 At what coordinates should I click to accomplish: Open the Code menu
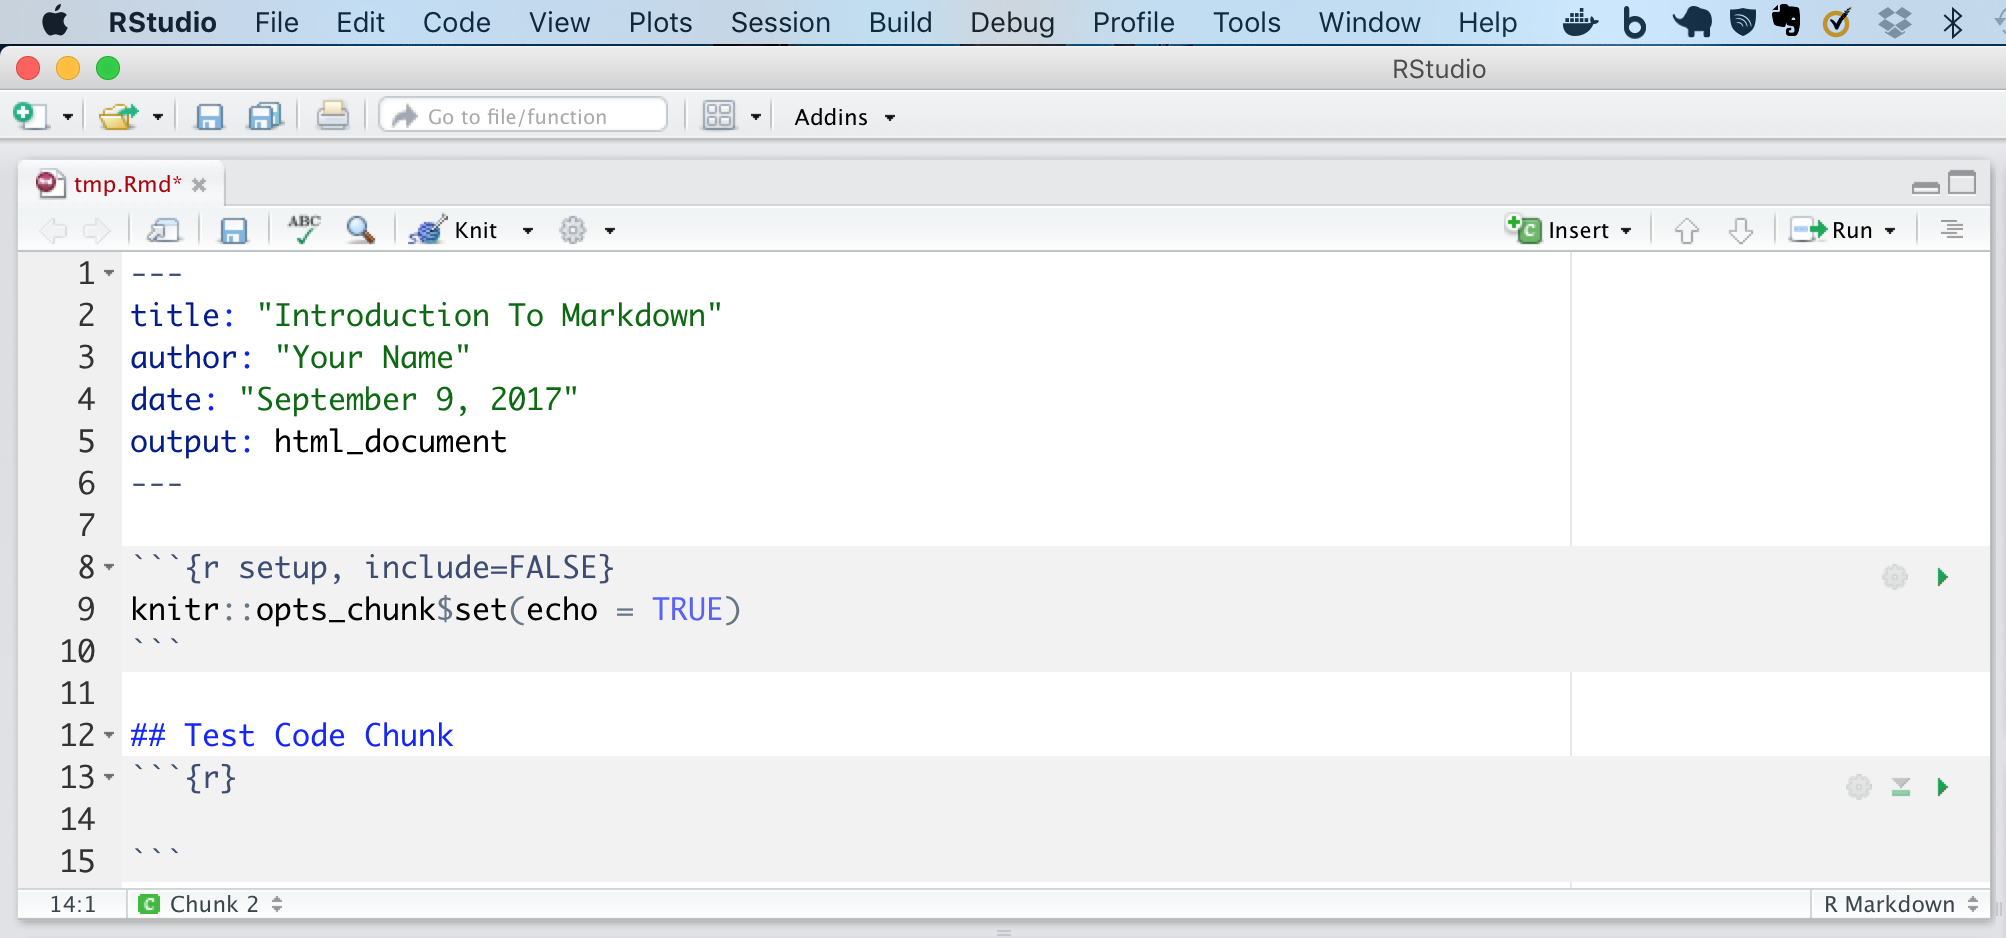[x=456, y=22]
